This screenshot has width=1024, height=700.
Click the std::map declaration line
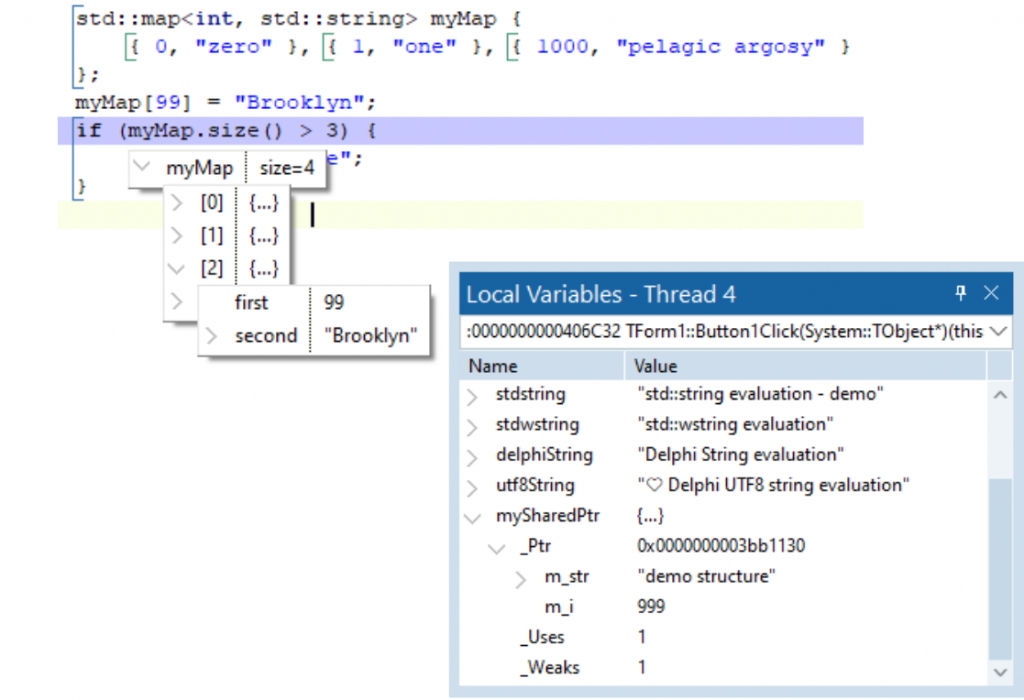click(298, 18)
